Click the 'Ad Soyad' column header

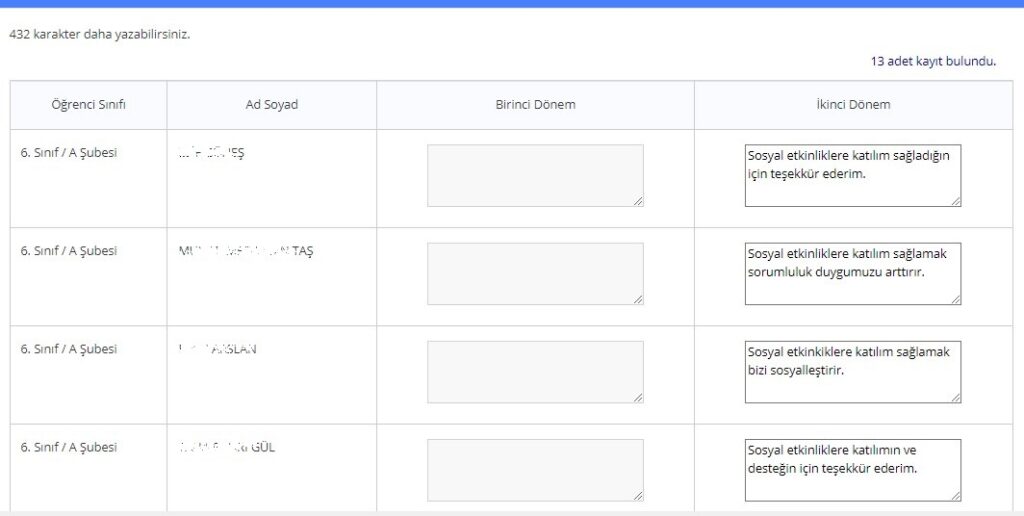tap(271, 105)
